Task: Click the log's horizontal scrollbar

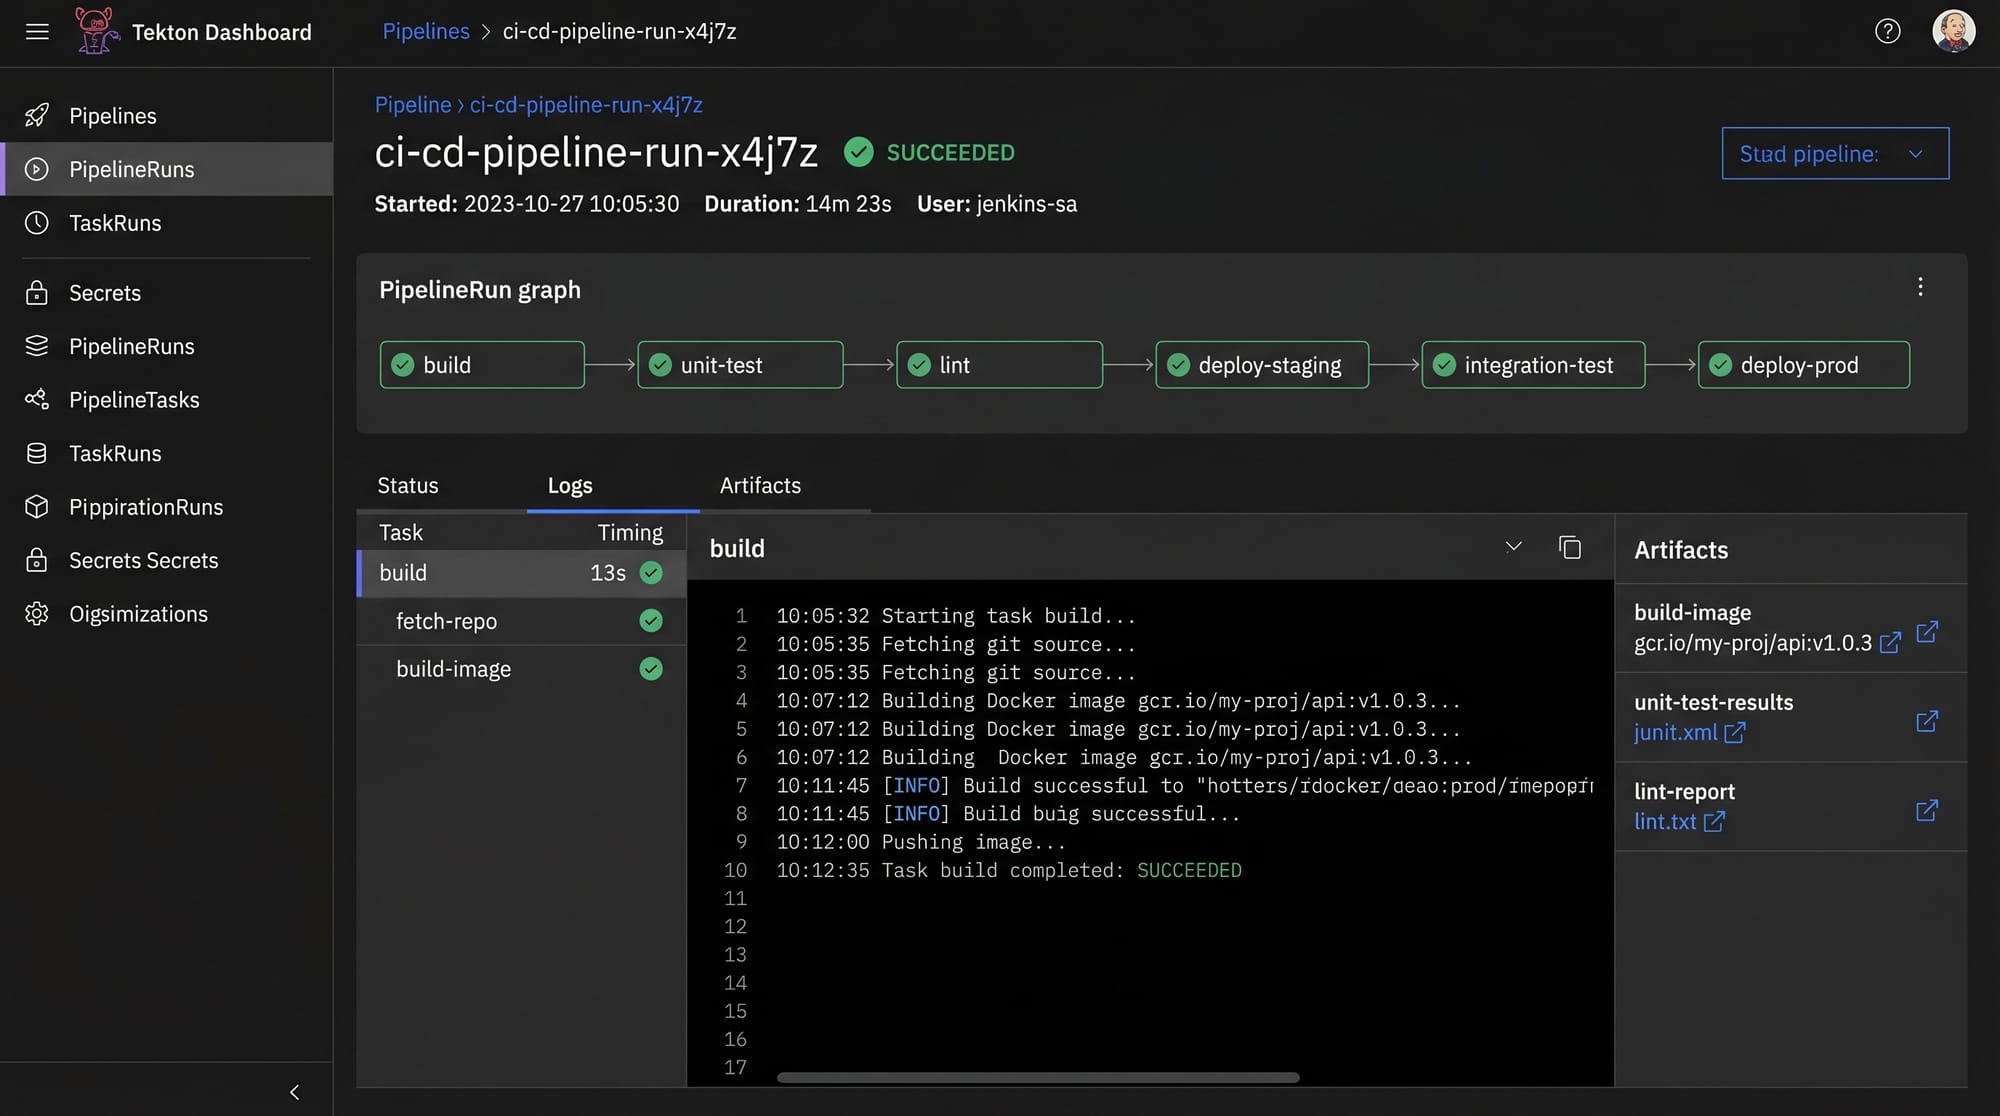Action: (1037, 1078)
